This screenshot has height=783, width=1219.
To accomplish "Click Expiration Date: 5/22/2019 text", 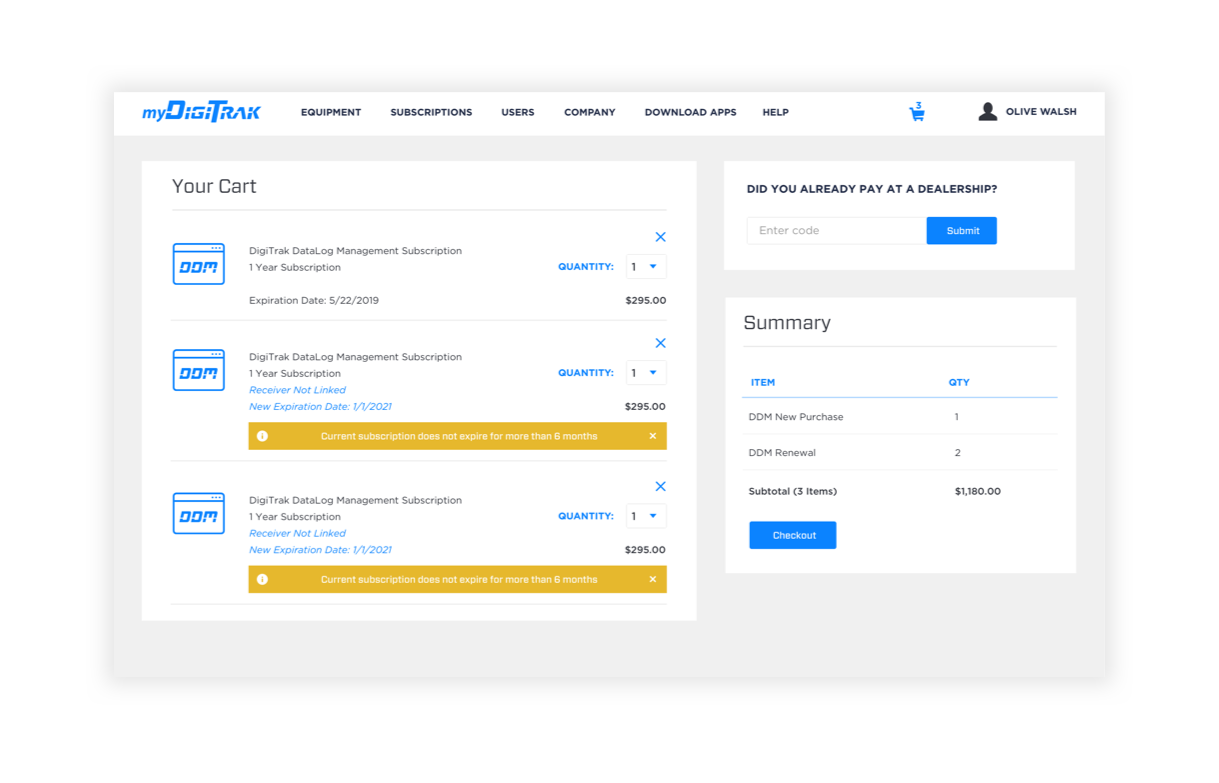I will [x=314, y=300].
